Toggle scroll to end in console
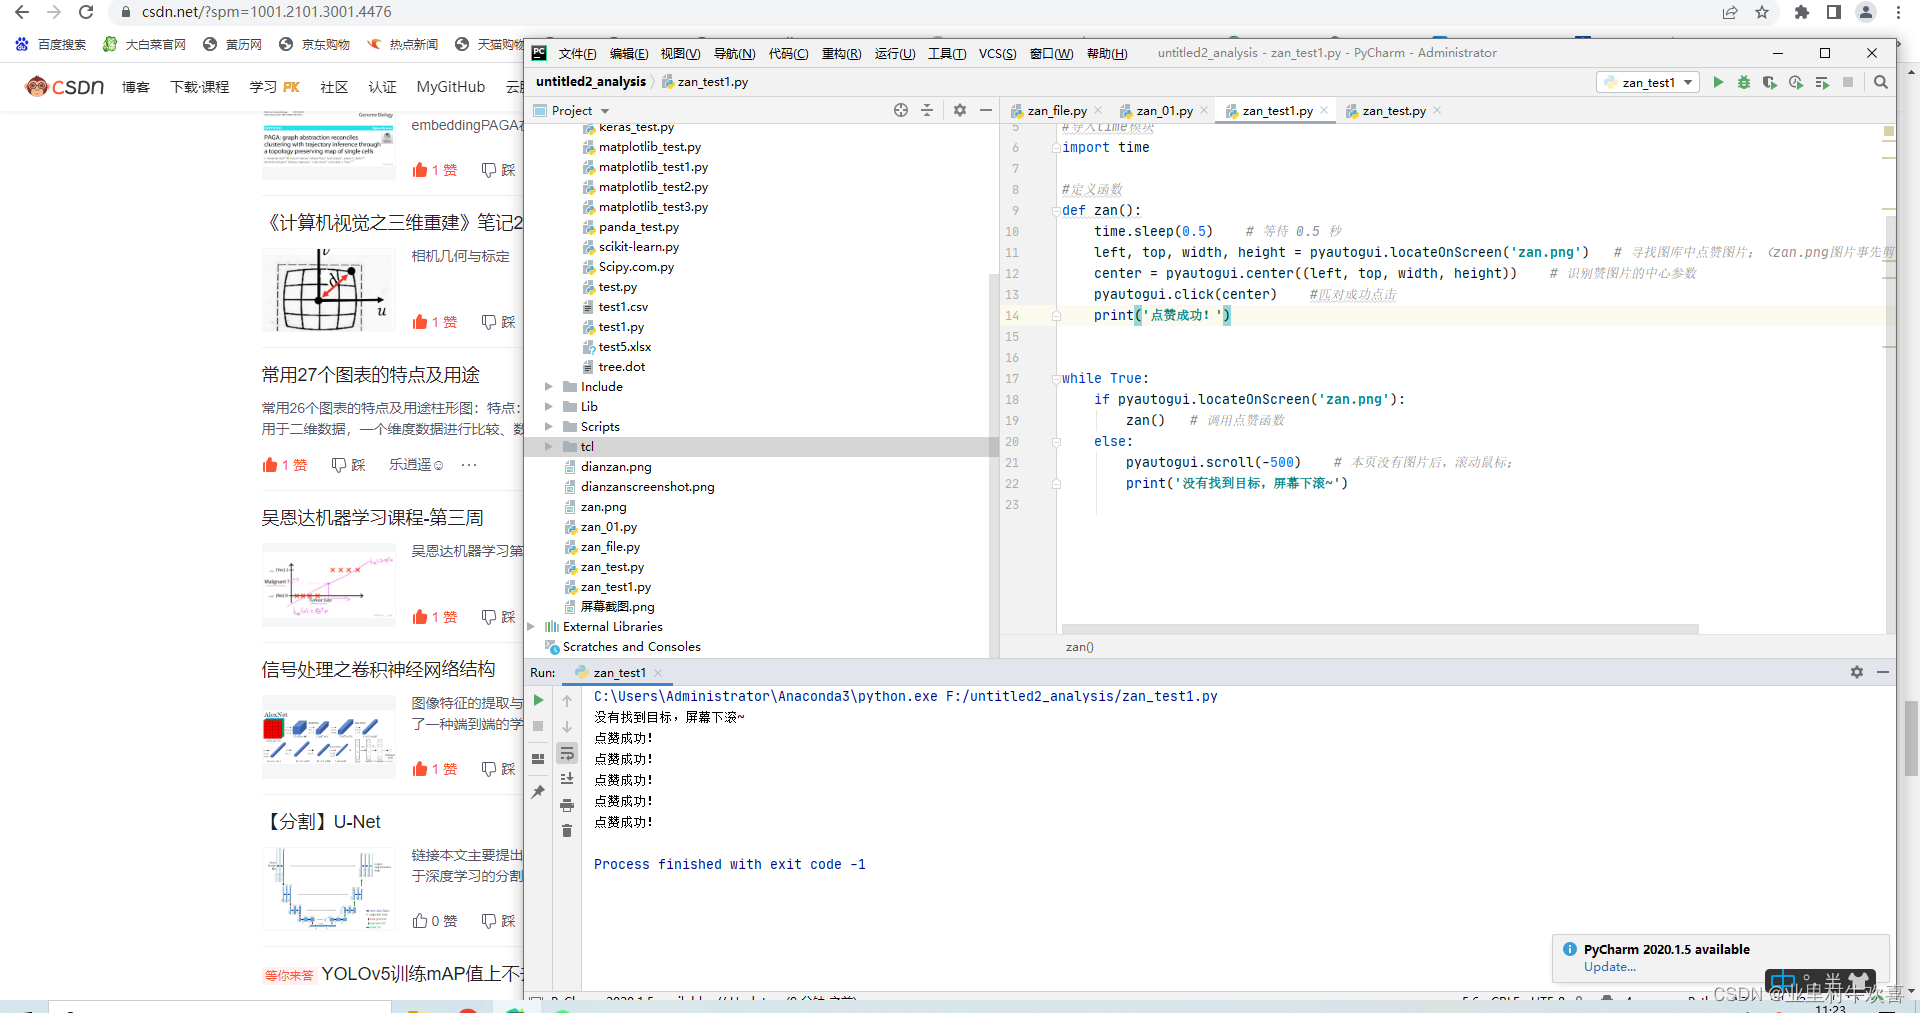1920x1013 pixels. 567,779
